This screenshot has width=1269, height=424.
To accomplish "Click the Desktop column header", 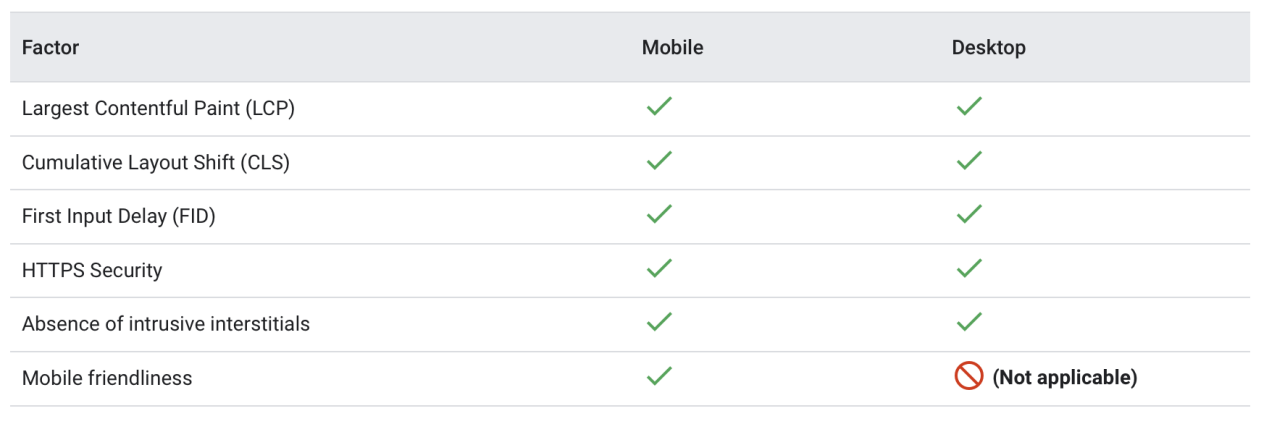I will [988, 47].
